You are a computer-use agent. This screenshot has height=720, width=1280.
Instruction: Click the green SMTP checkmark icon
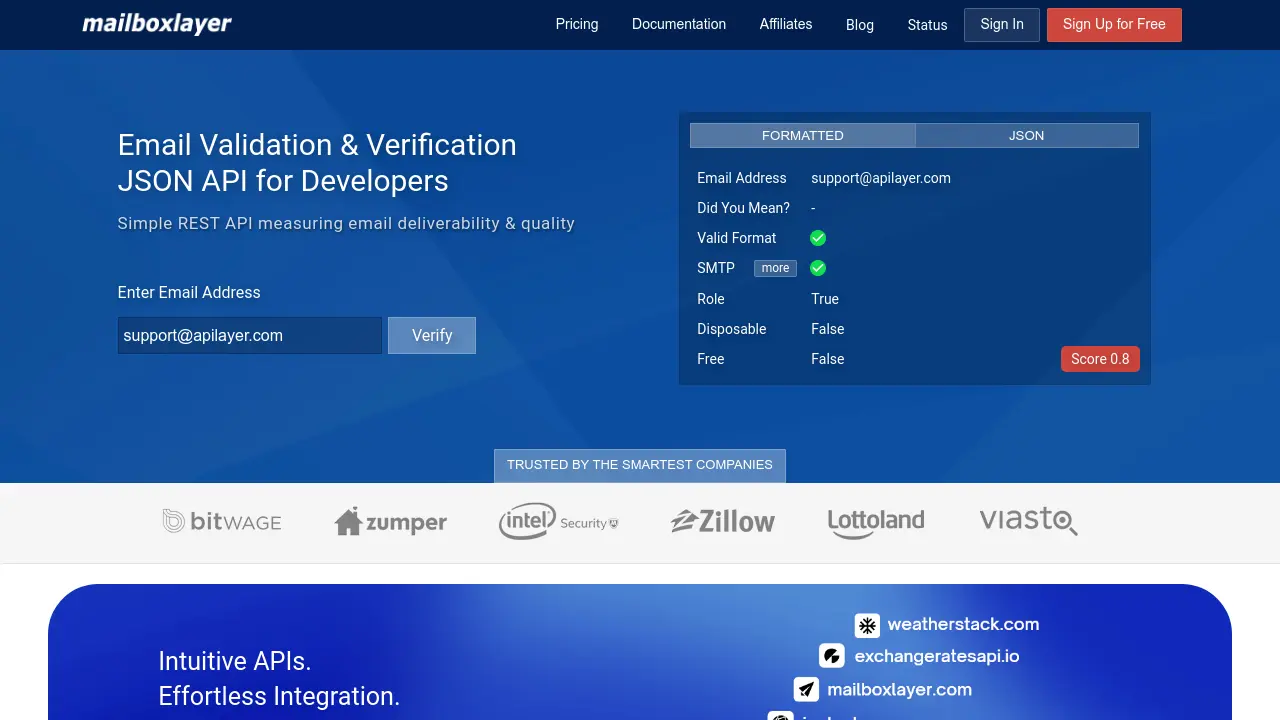[818, 268]
